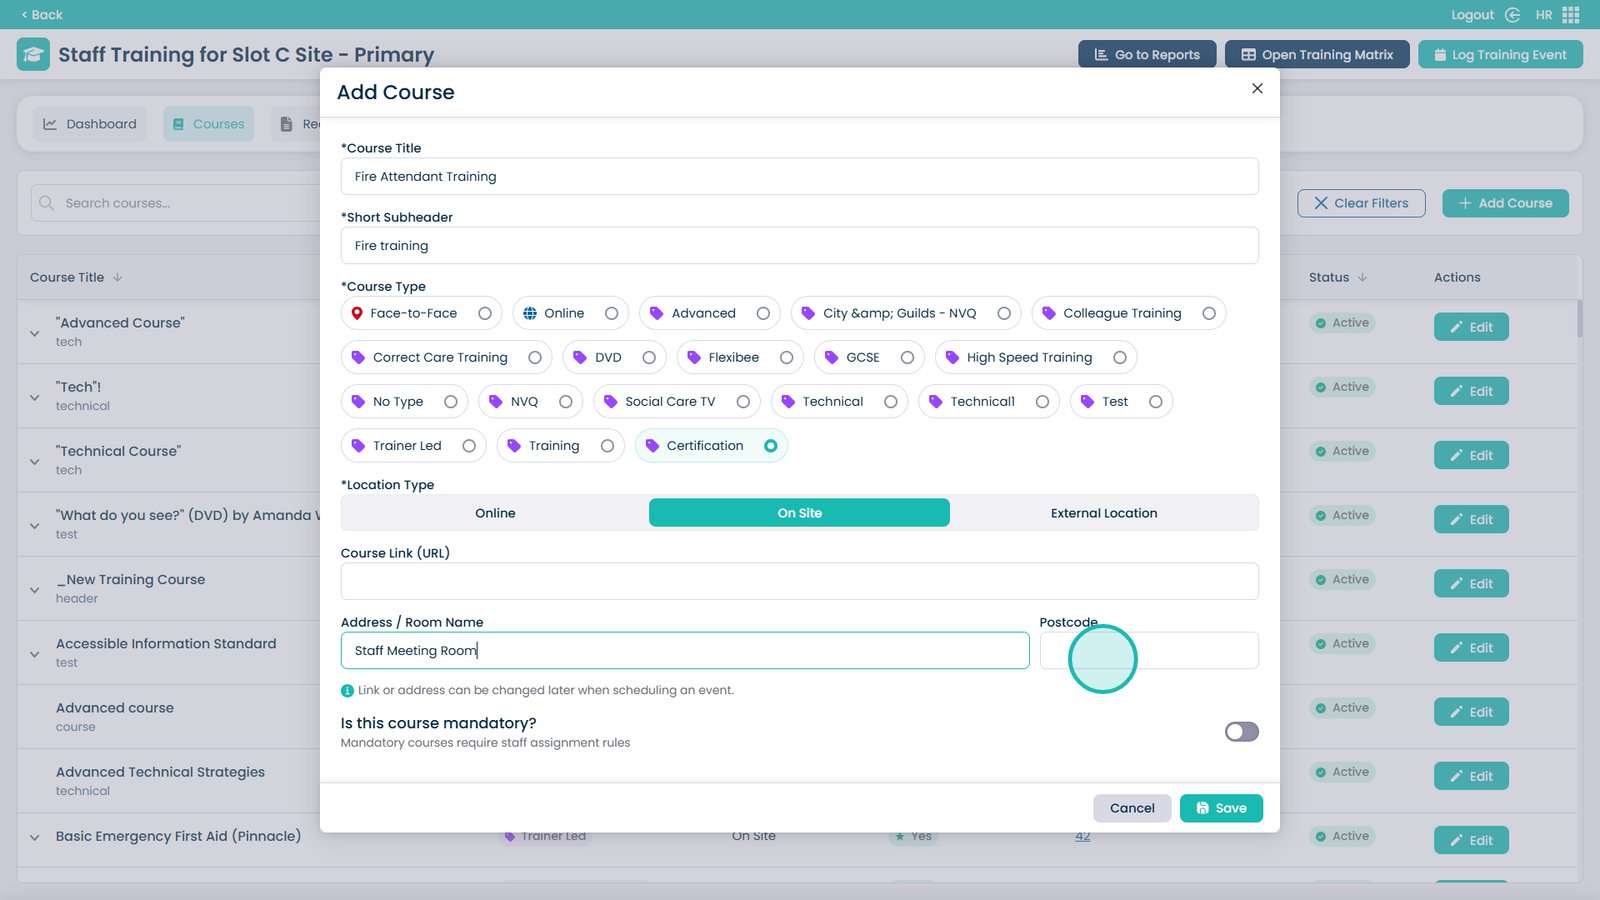Pick the Flexibee course type
The height and width of the screenshot is (900, 1600).
740,357
